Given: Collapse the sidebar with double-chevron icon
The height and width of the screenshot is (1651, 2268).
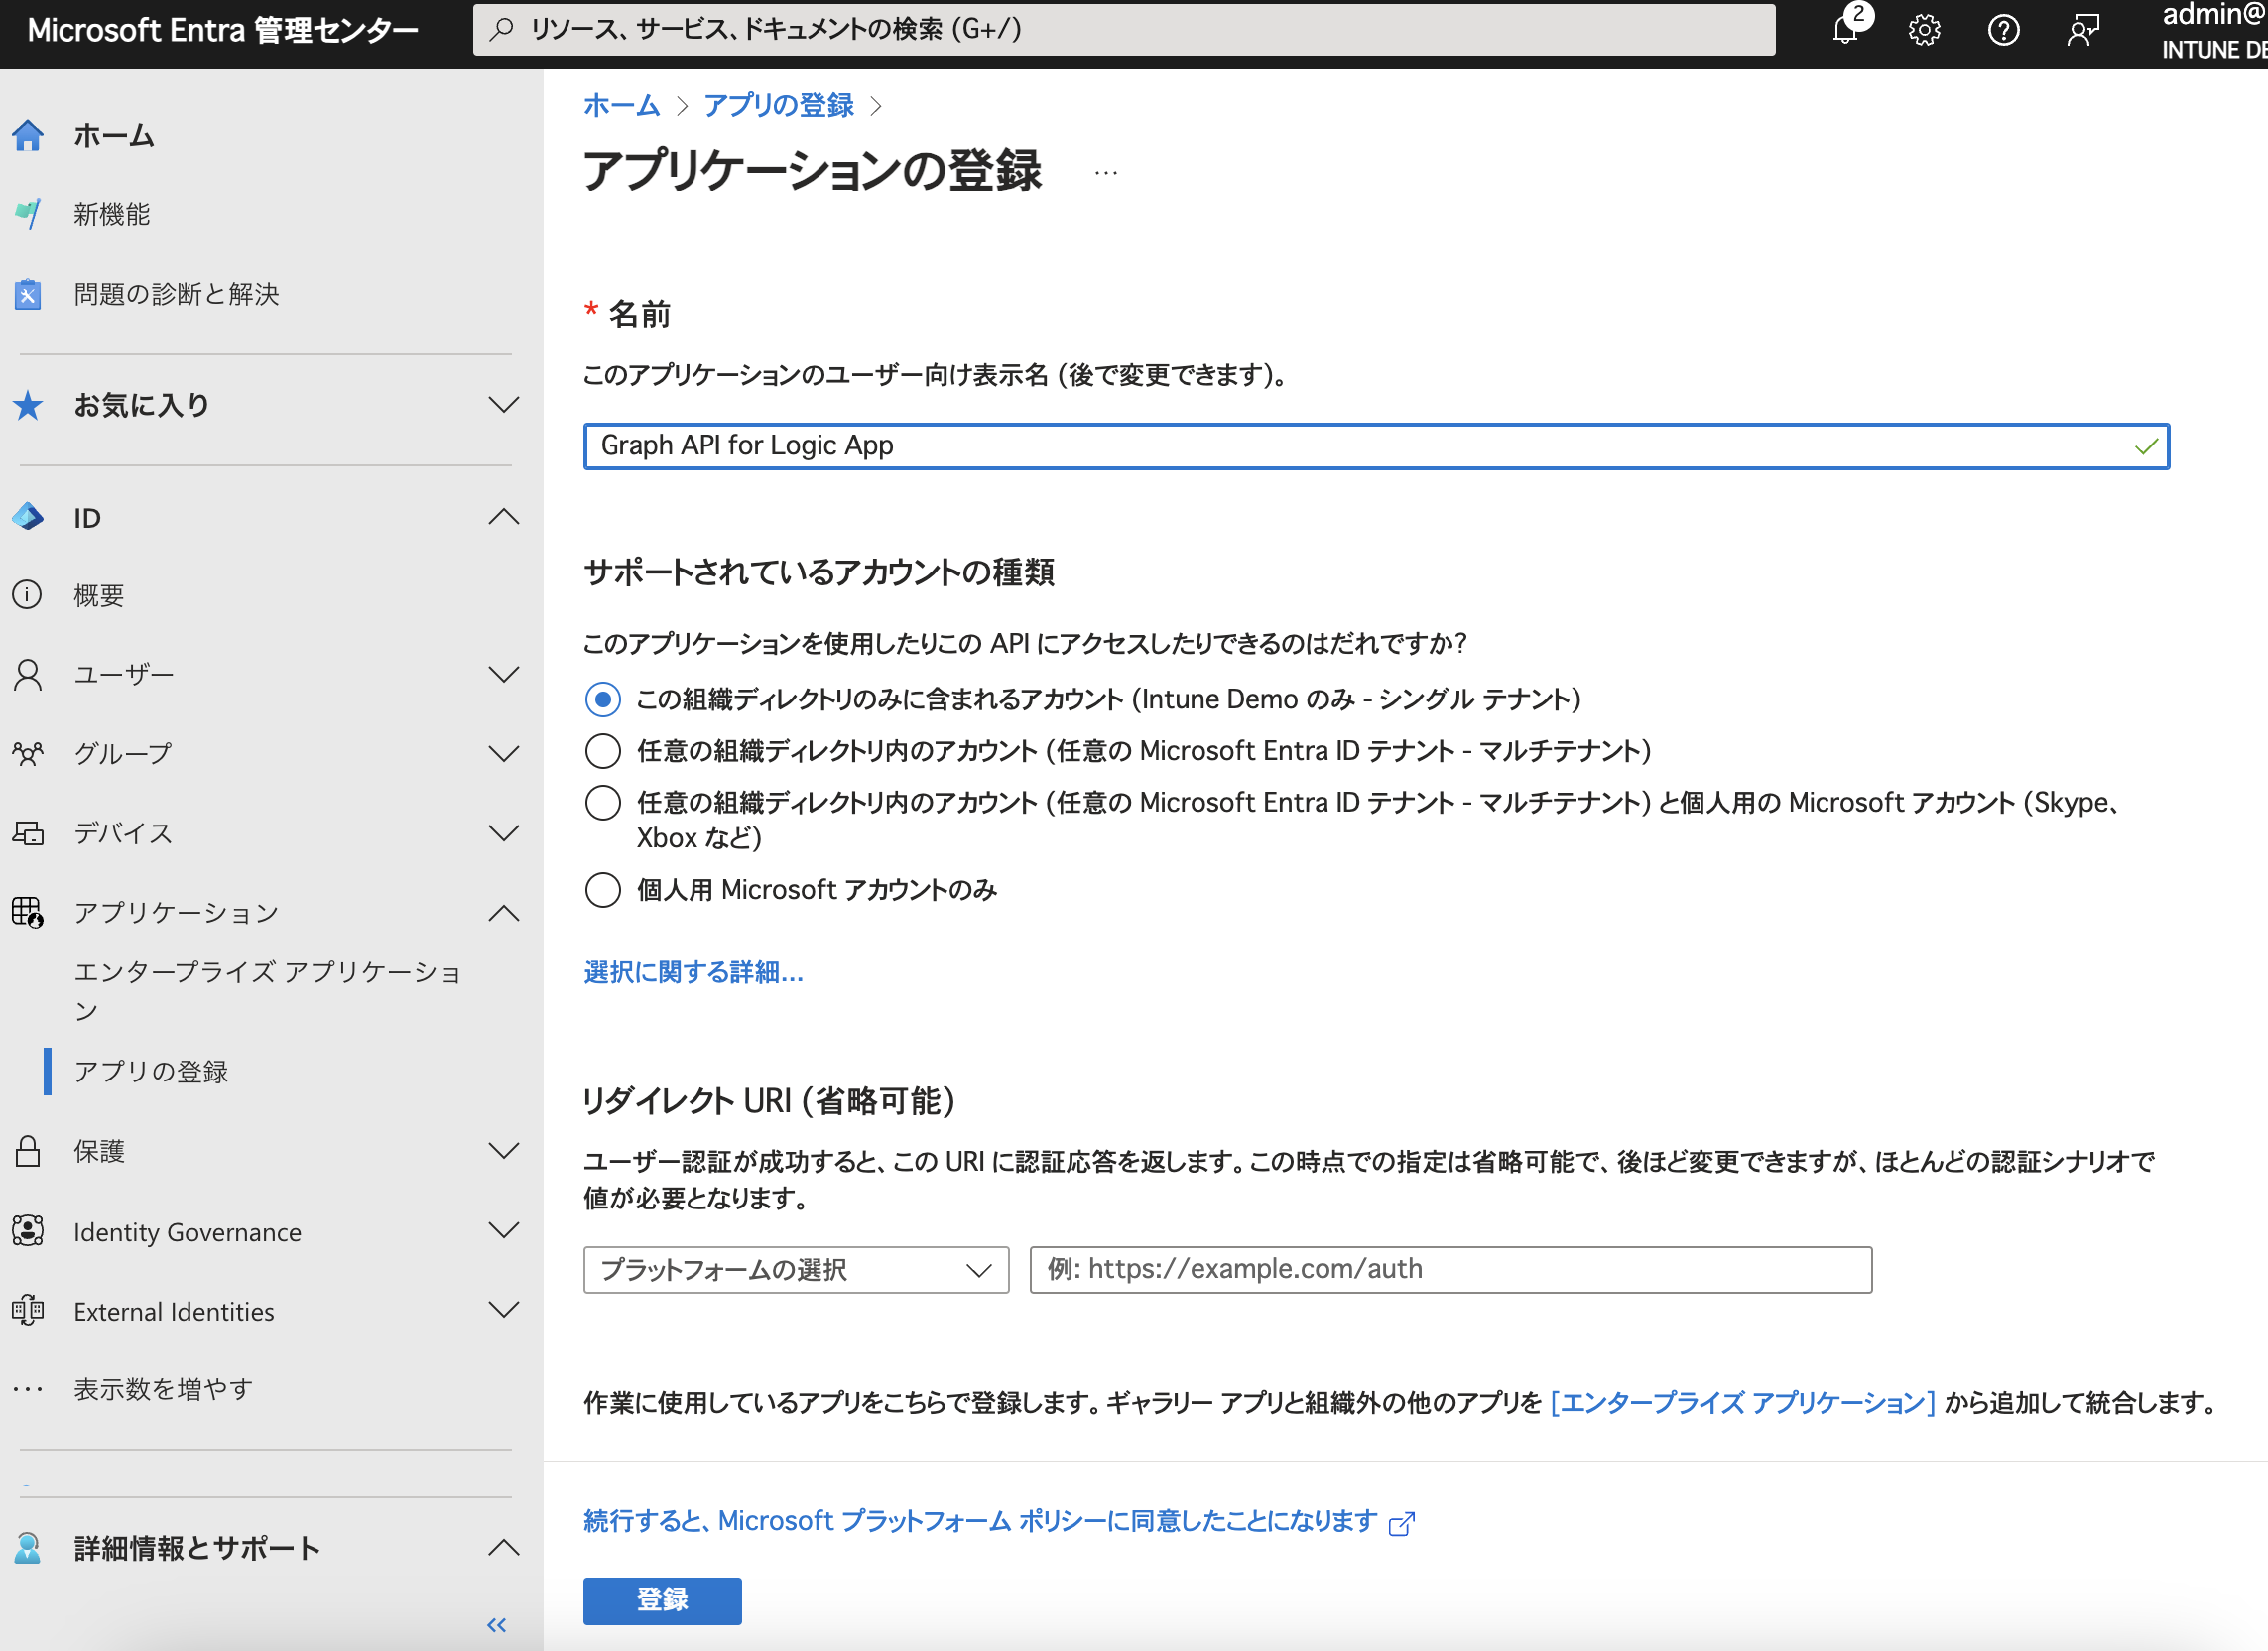Looking at the screenshot, I should tap(496, 1624).
